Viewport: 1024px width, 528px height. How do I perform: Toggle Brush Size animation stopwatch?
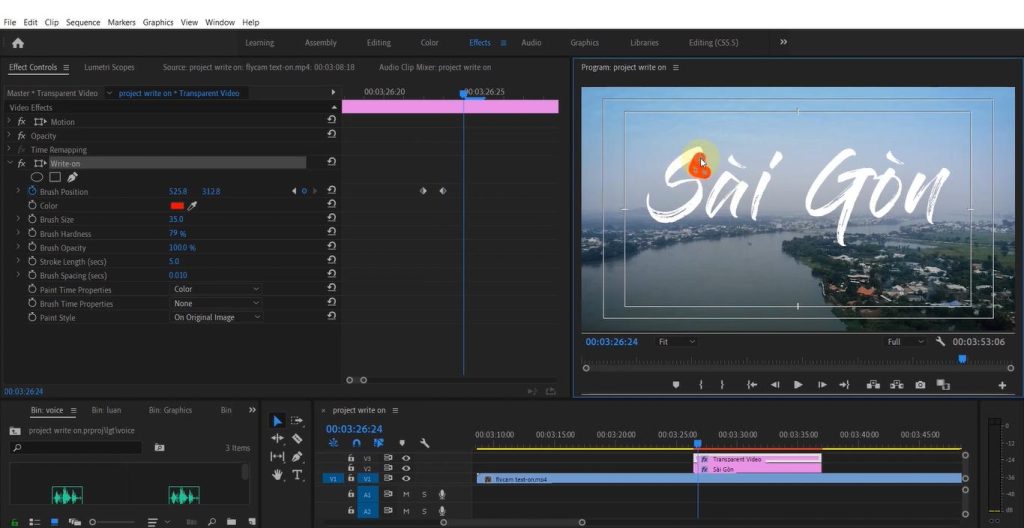(x=32, y=220)
